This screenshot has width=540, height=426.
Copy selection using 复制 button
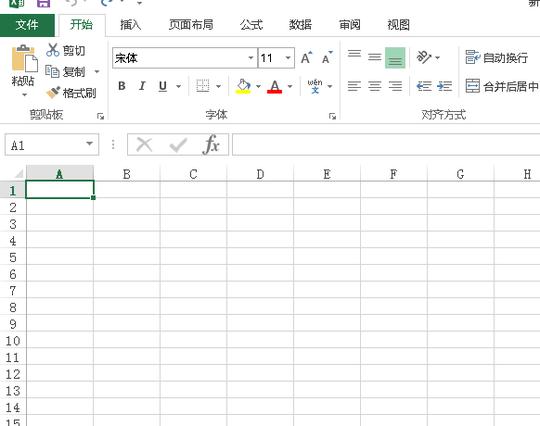[65, 72]
